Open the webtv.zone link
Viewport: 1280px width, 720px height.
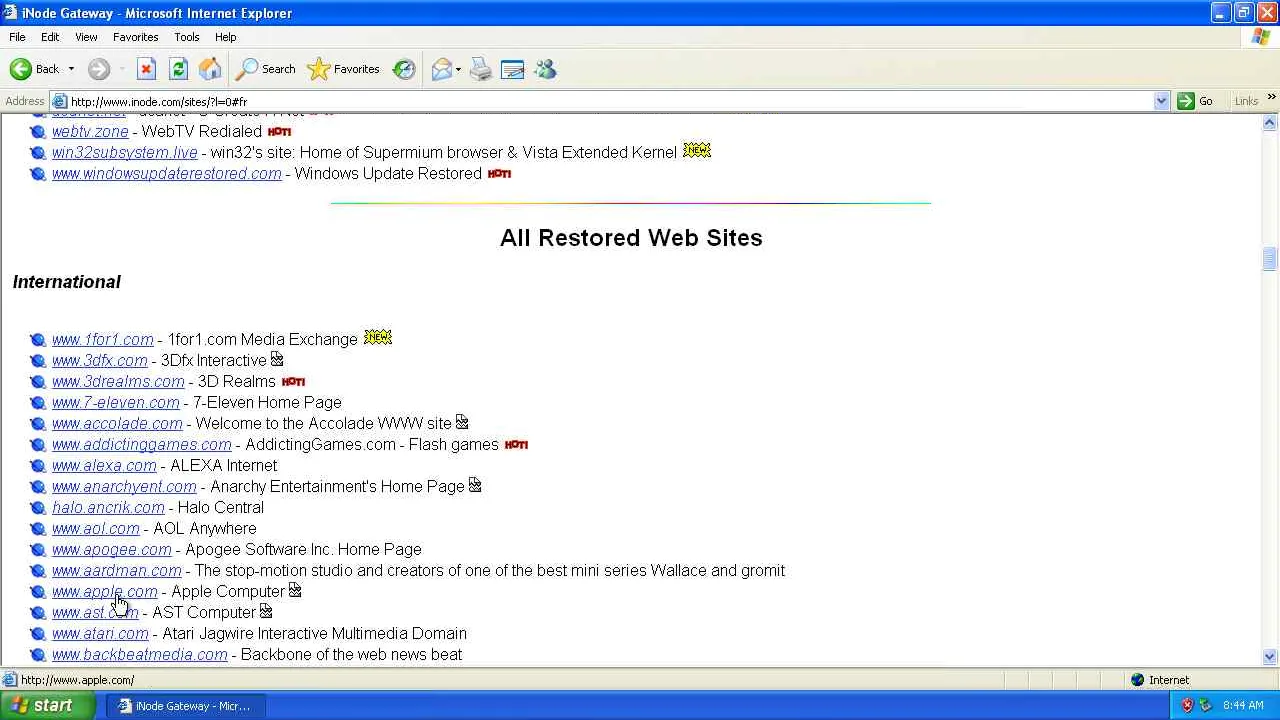90,131
